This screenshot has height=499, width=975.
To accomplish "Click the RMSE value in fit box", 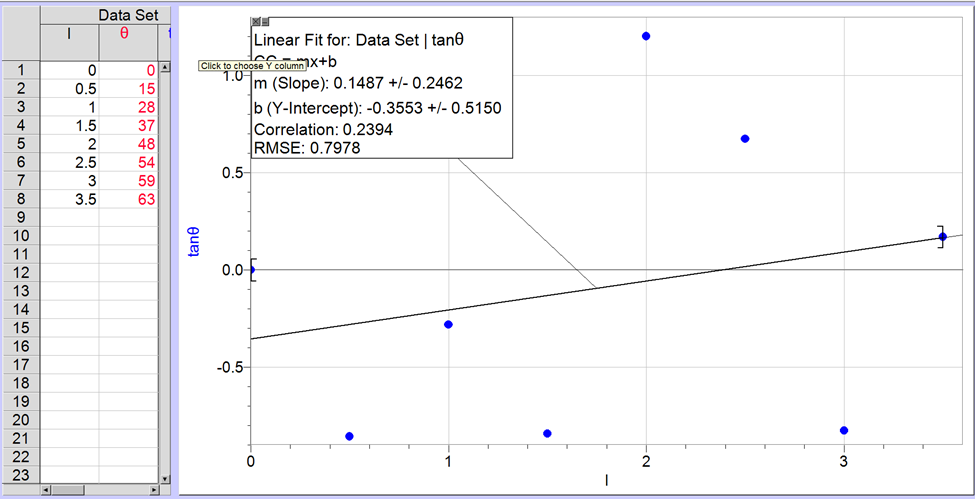I will coord(335,148).
